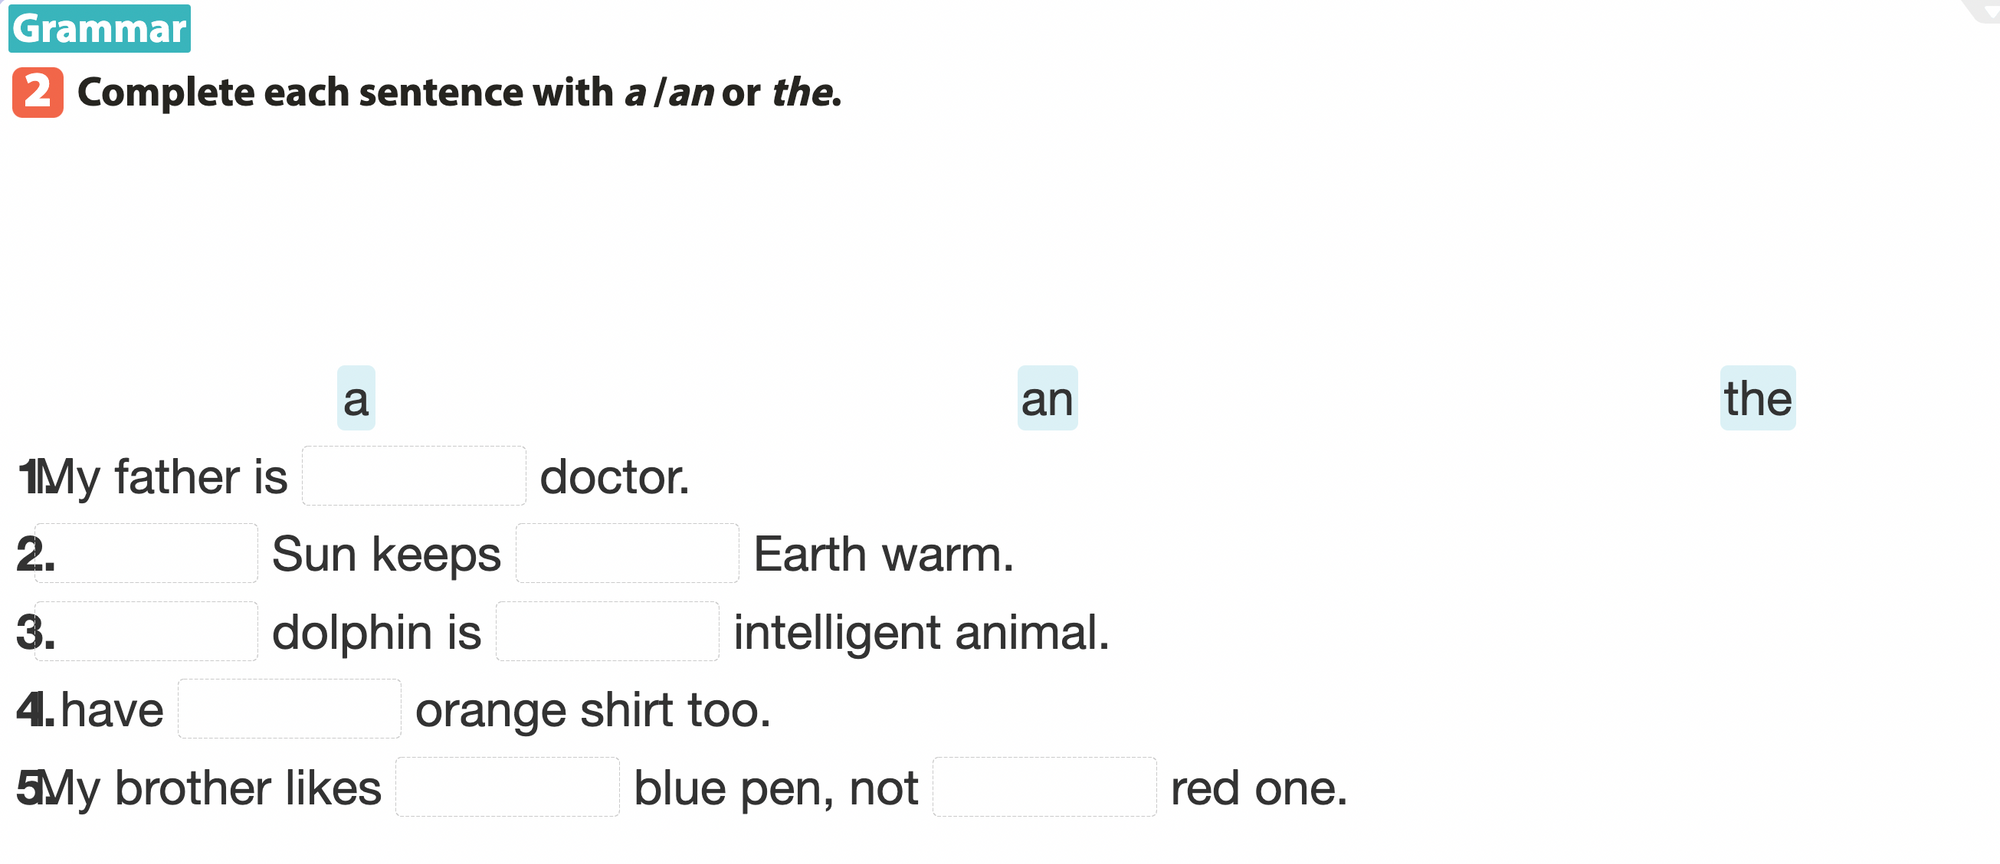The width and height of the screenshot is (2000, 864).
Task: Click the blank before 'Earth warm'
Action: (x=627, y=554)
